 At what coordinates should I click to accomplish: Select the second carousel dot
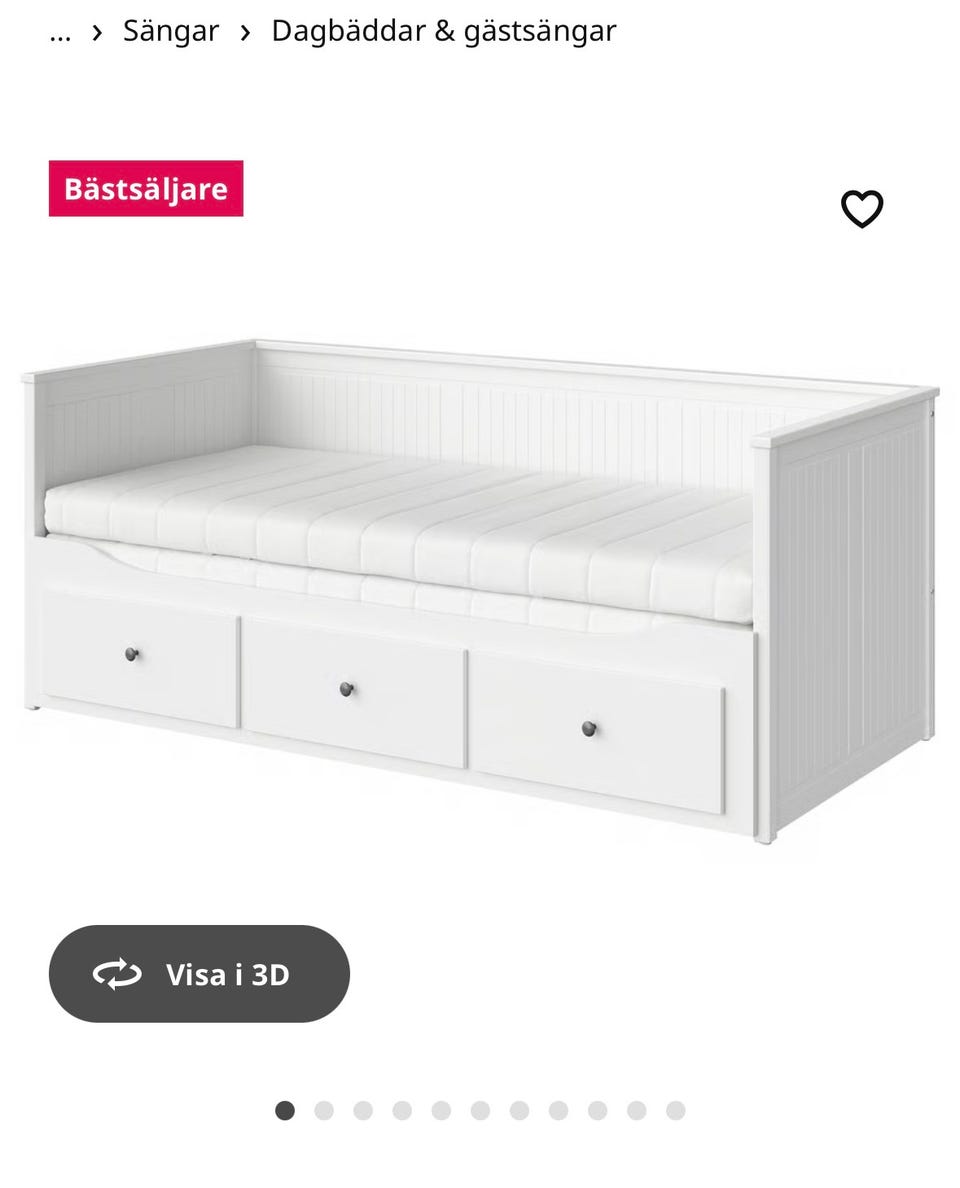[x=324, y=1111]
